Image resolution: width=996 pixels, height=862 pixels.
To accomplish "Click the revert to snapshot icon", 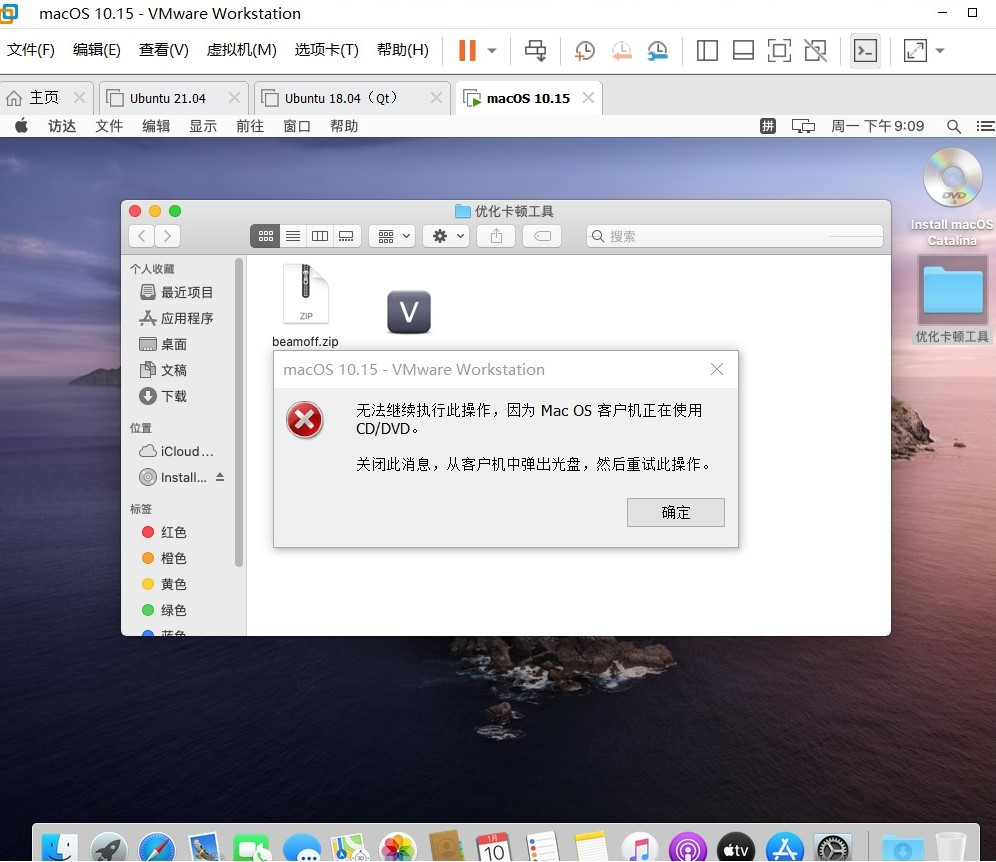I will (x=621, y=51).
